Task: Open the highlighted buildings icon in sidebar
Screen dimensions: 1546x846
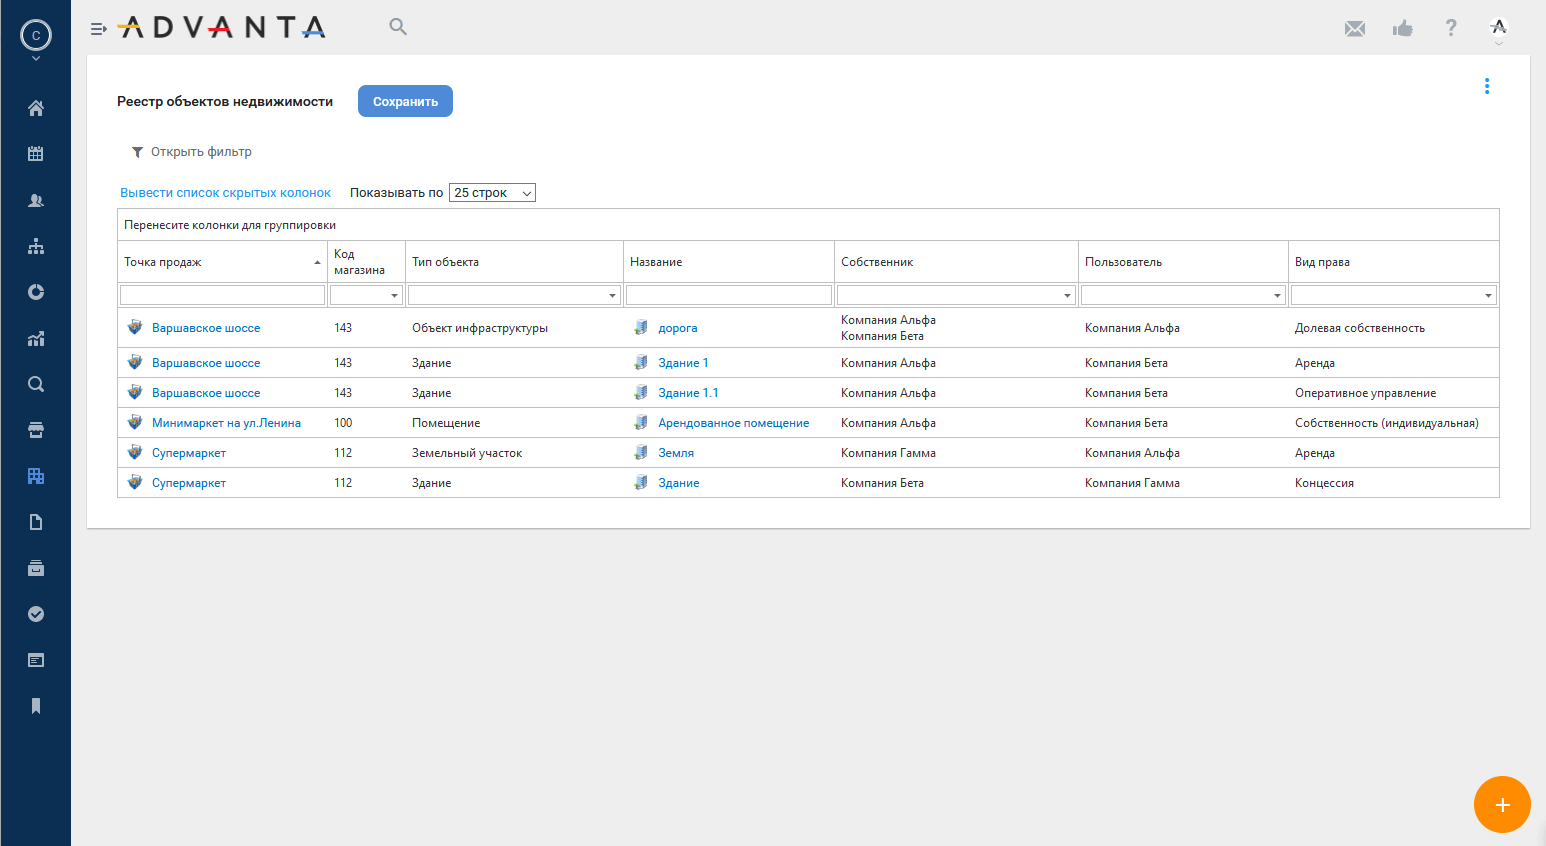Action: [36, 476]
